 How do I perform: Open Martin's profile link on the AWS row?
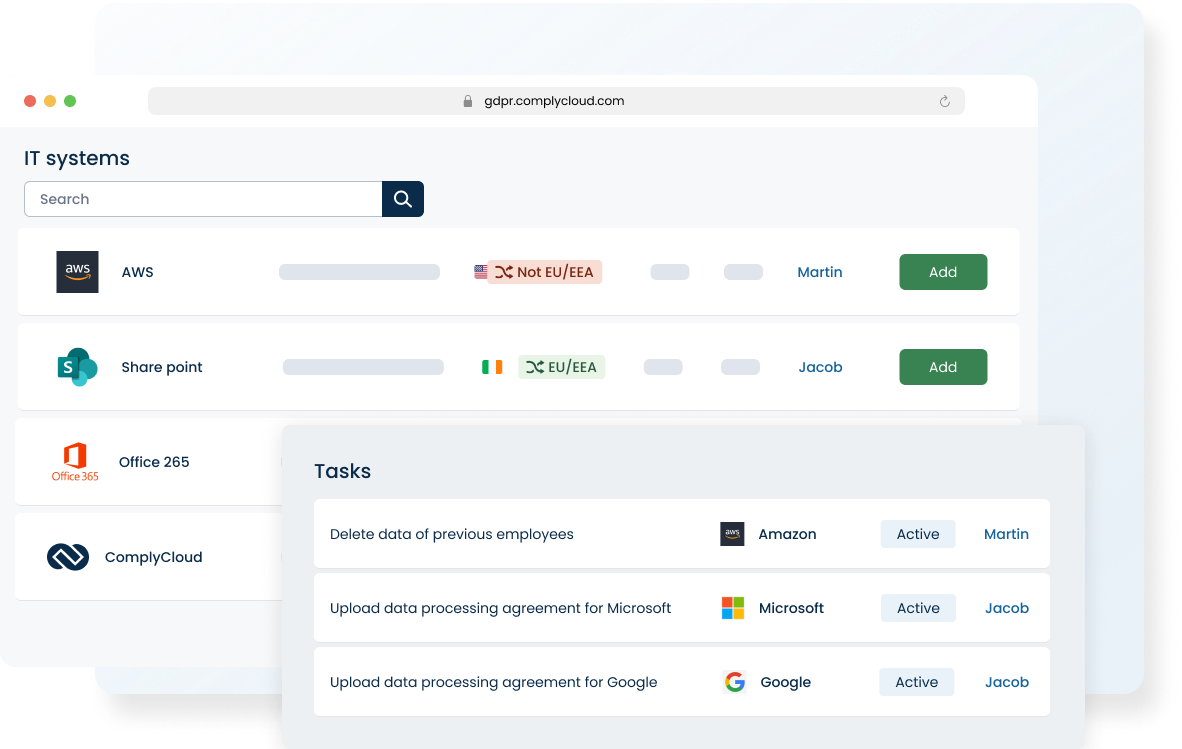click(x=819, y=271)
